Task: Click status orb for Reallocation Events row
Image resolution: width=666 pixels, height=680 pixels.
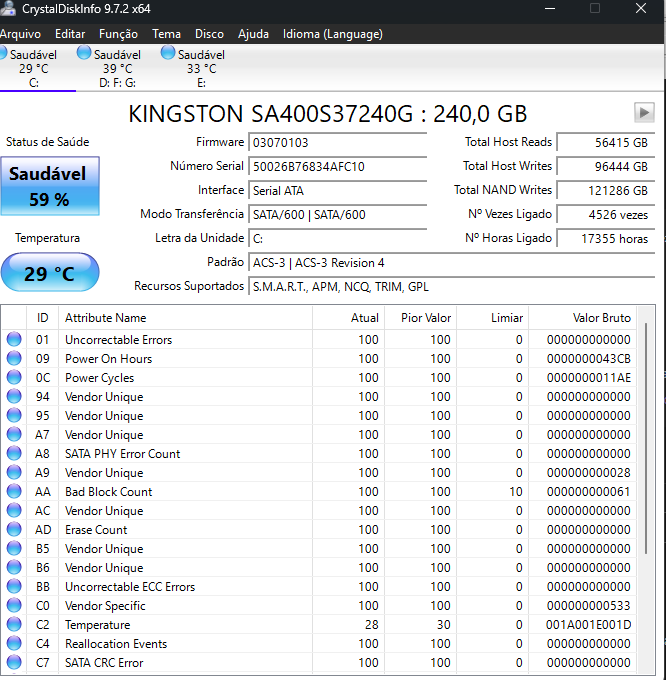Action: pyautogui.click(x=14, y=644)
